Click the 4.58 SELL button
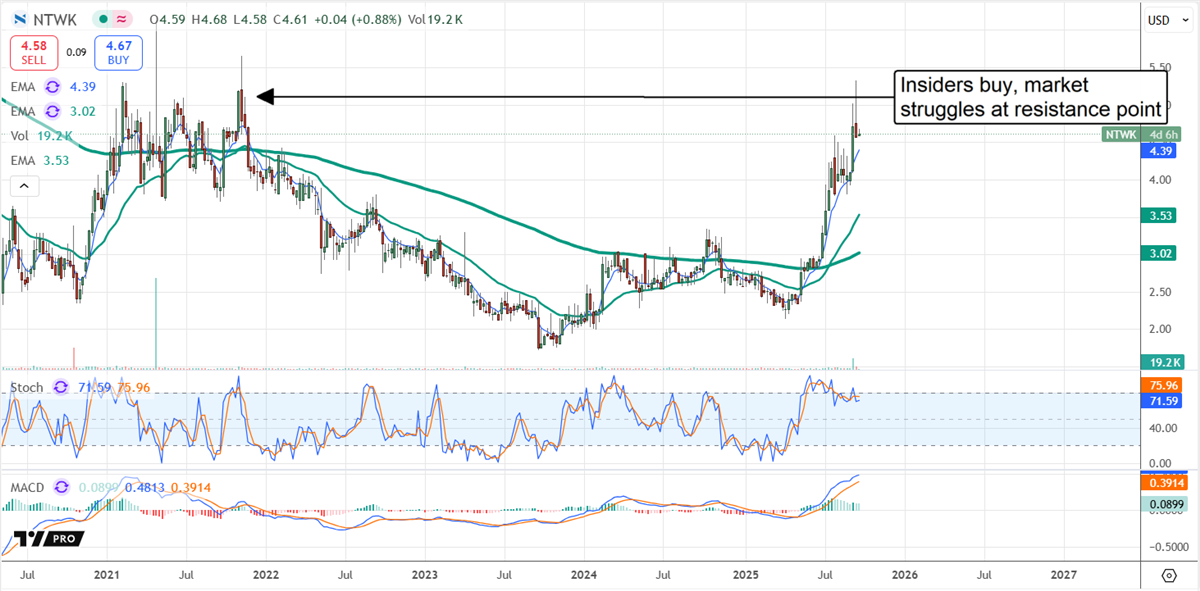 [x=33, y=52]
